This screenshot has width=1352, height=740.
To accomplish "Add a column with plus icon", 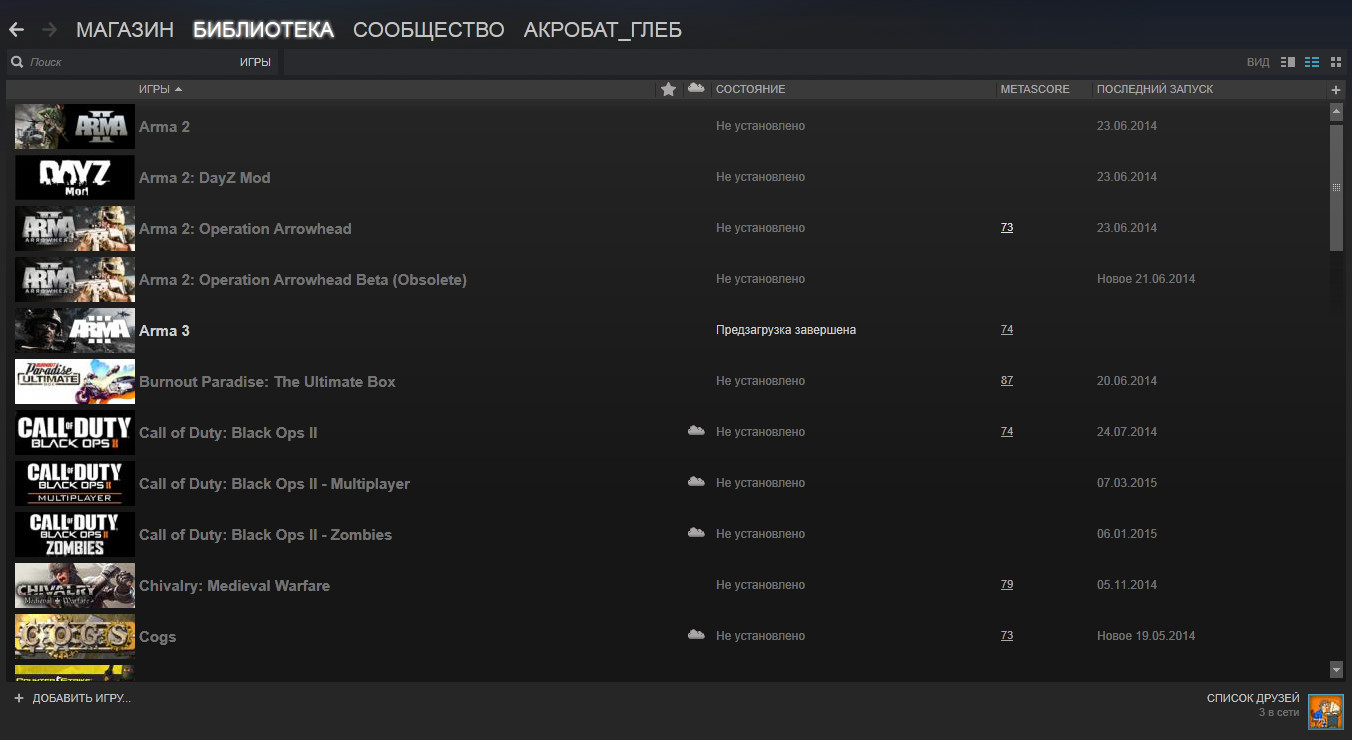I will click(1336, 90).
